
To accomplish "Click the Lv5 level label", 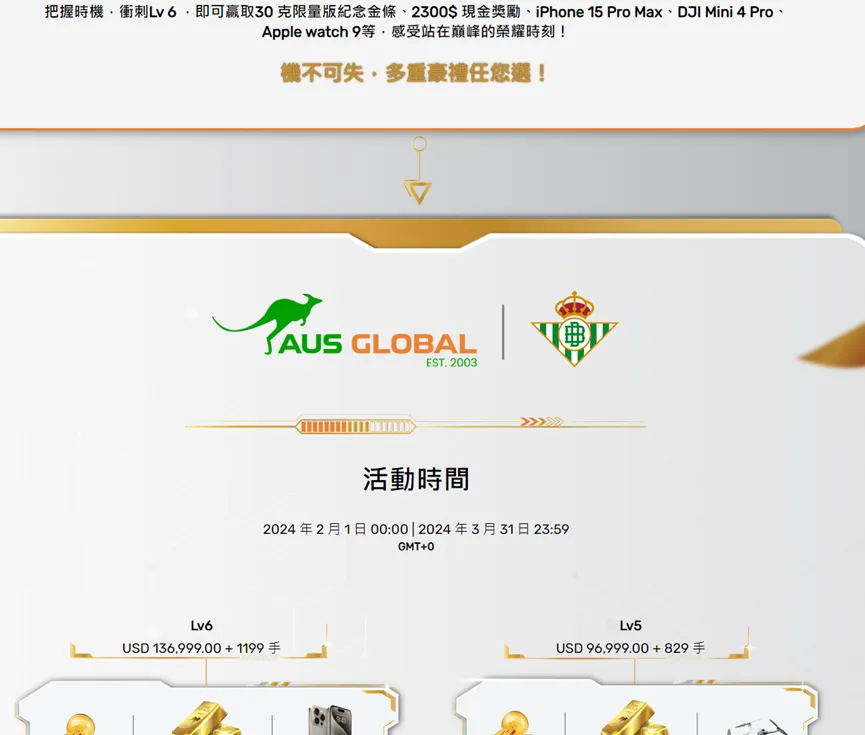I will pyautogui.click(x=631, y=626).
